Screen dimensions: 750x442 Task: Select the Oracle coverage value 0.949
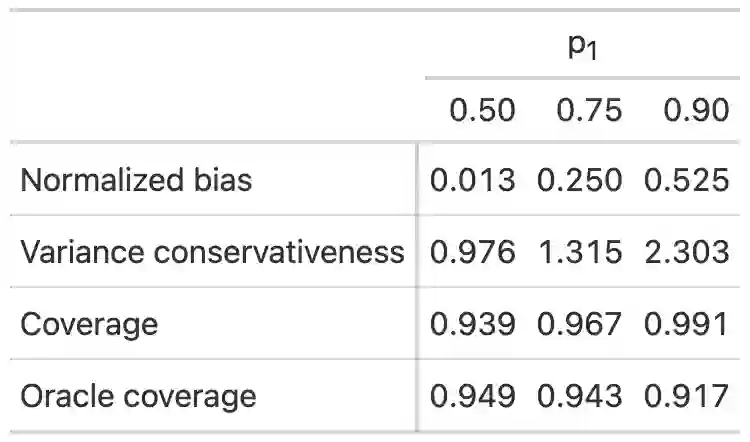[473, 396]
